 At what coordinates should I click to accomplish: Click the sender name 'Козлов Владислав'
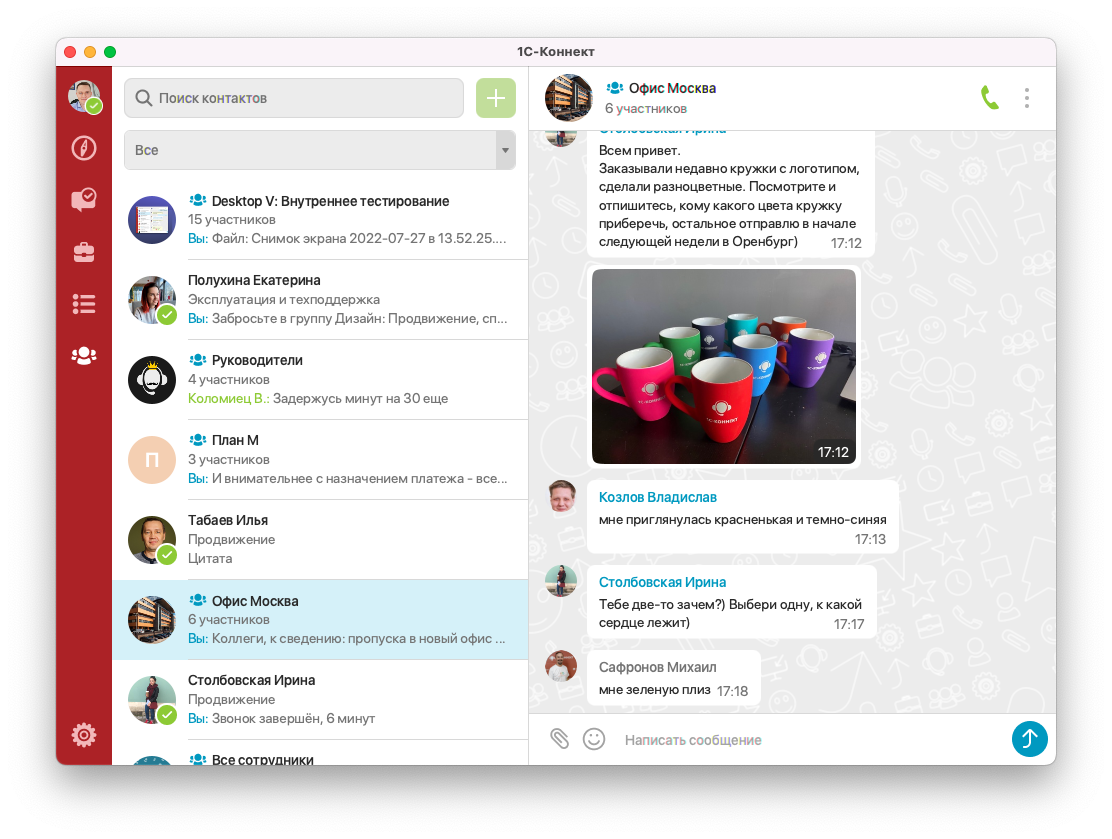657,497
